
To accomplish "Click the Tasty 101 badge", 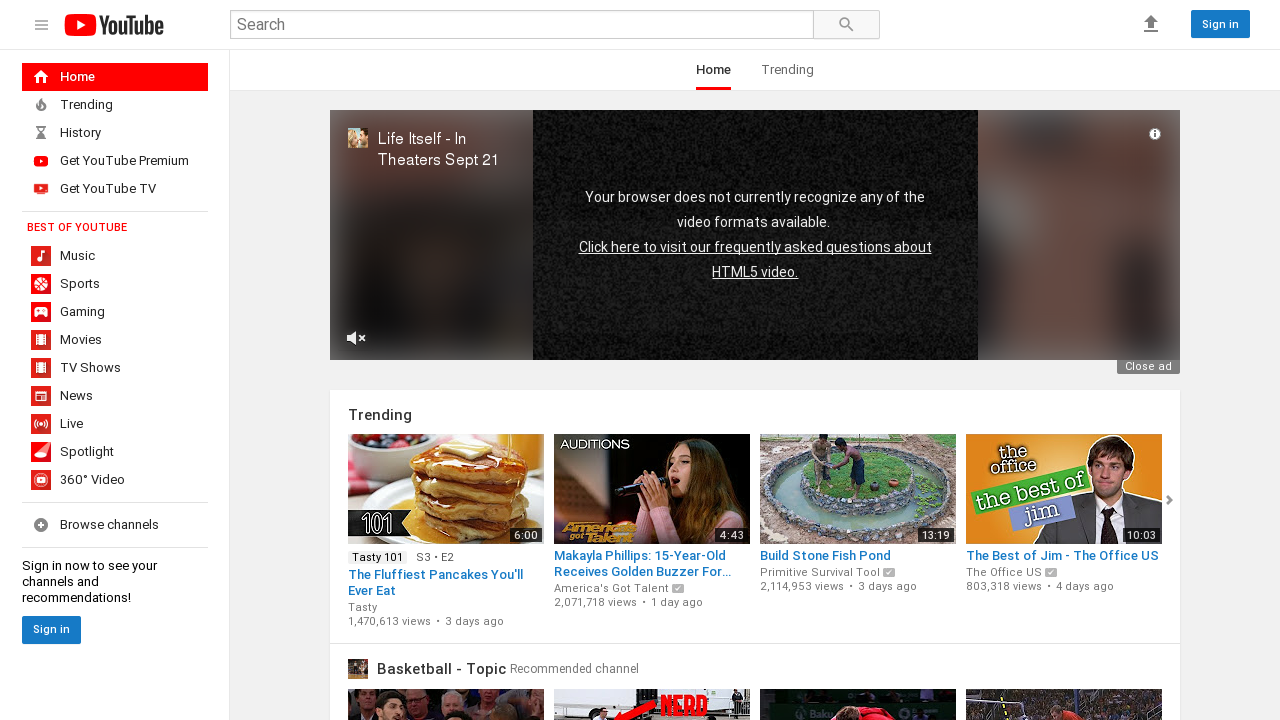I will 378,557.
